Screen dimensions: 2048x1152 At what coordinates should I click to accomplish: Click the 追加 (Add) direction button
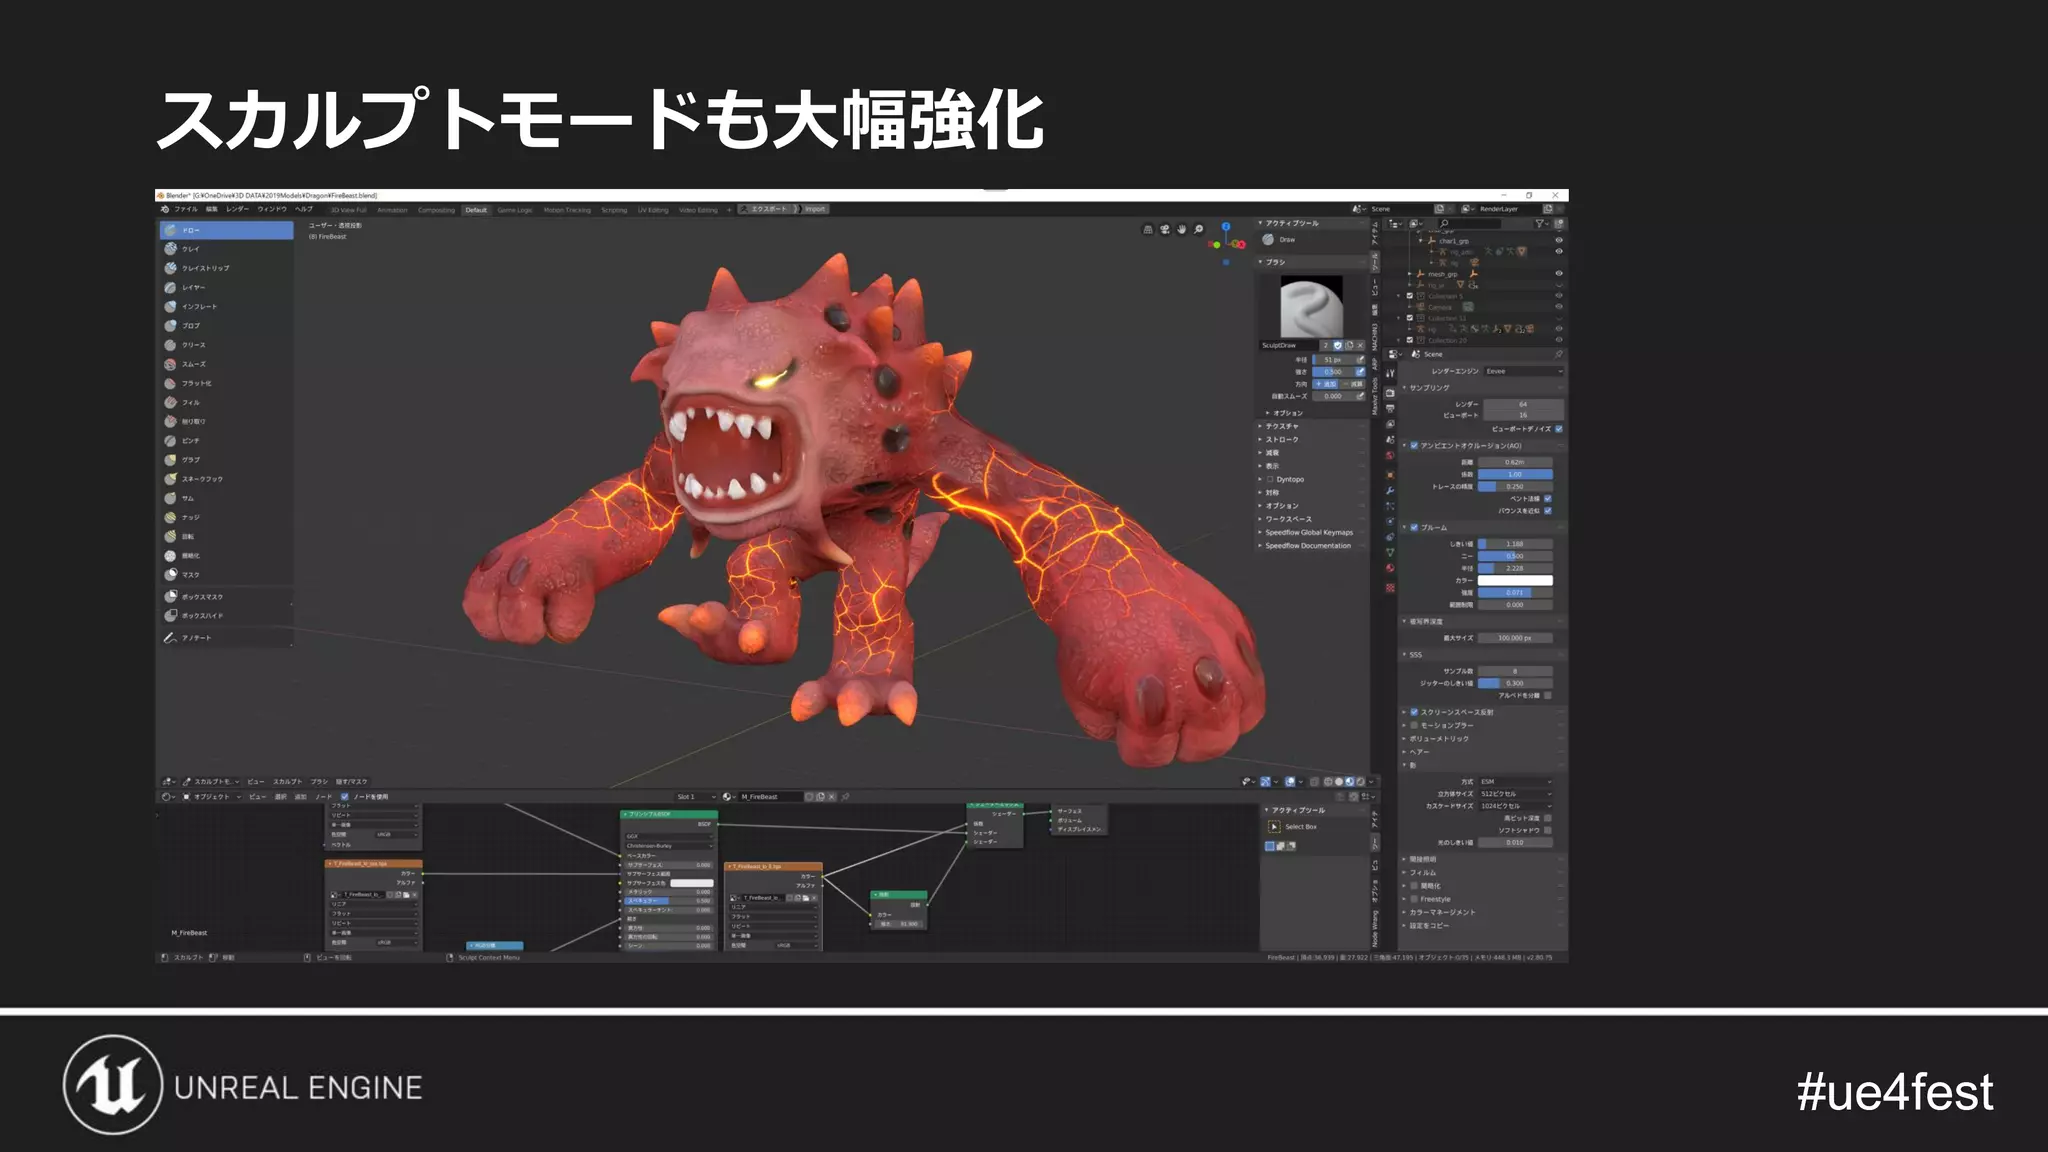(1326, 384)
